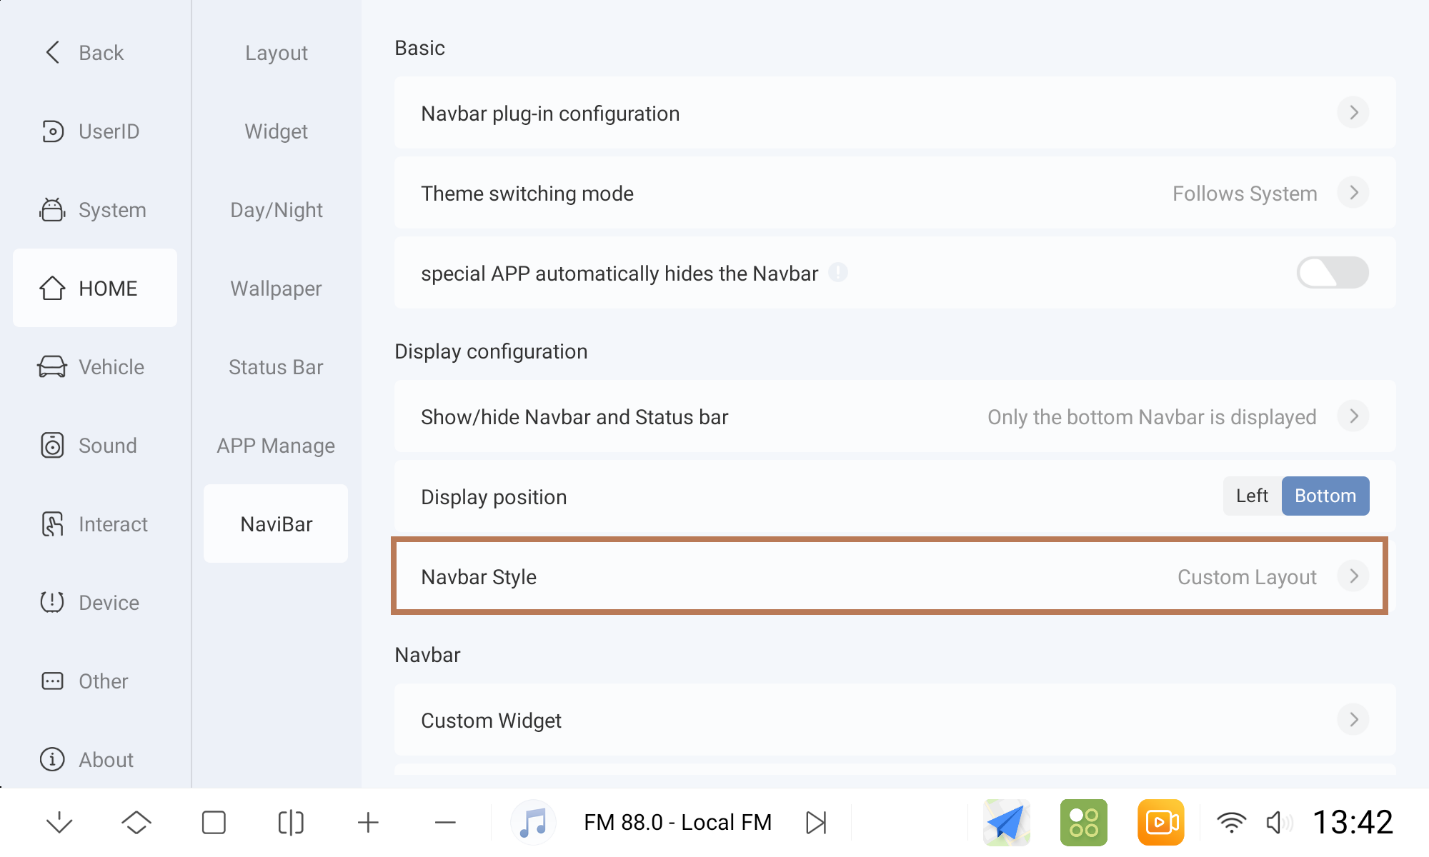1429x857 pixels.
Task: Switch to the Widget tab
Action: [x=276, y=131]
